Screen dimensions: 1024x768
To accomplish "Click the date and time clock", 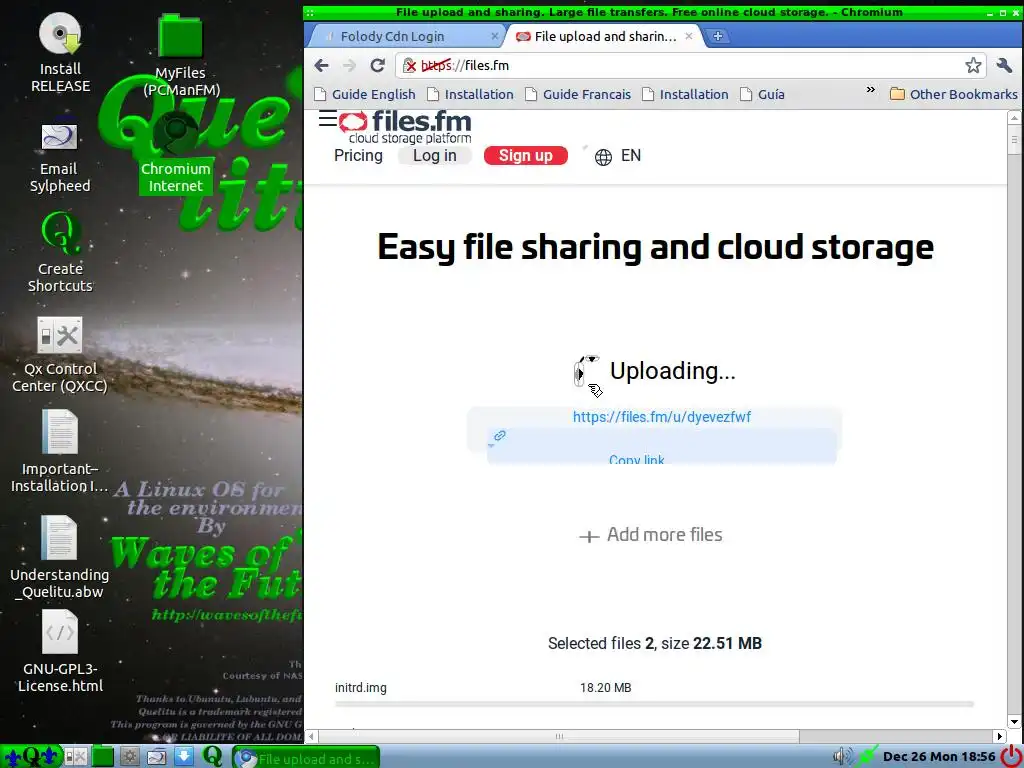I will click(939, 757).
